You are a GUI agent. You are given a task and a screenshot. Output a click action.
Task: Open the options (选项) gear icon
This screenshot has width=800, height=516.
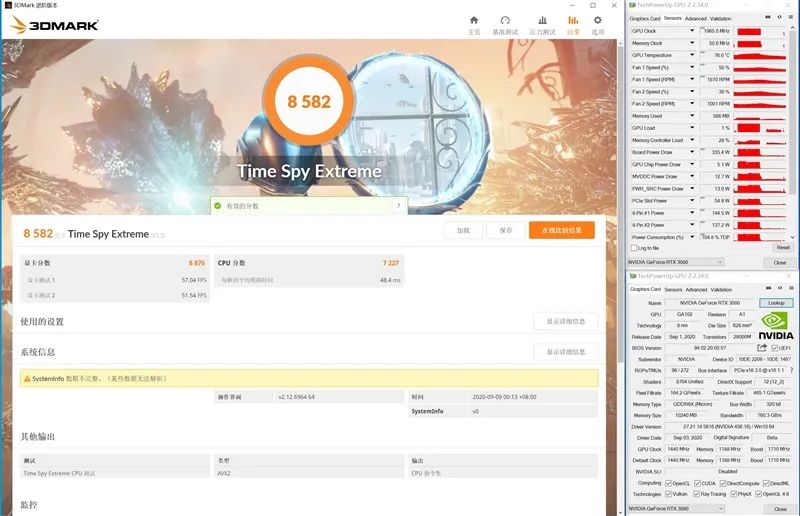(x=597, y=20)
